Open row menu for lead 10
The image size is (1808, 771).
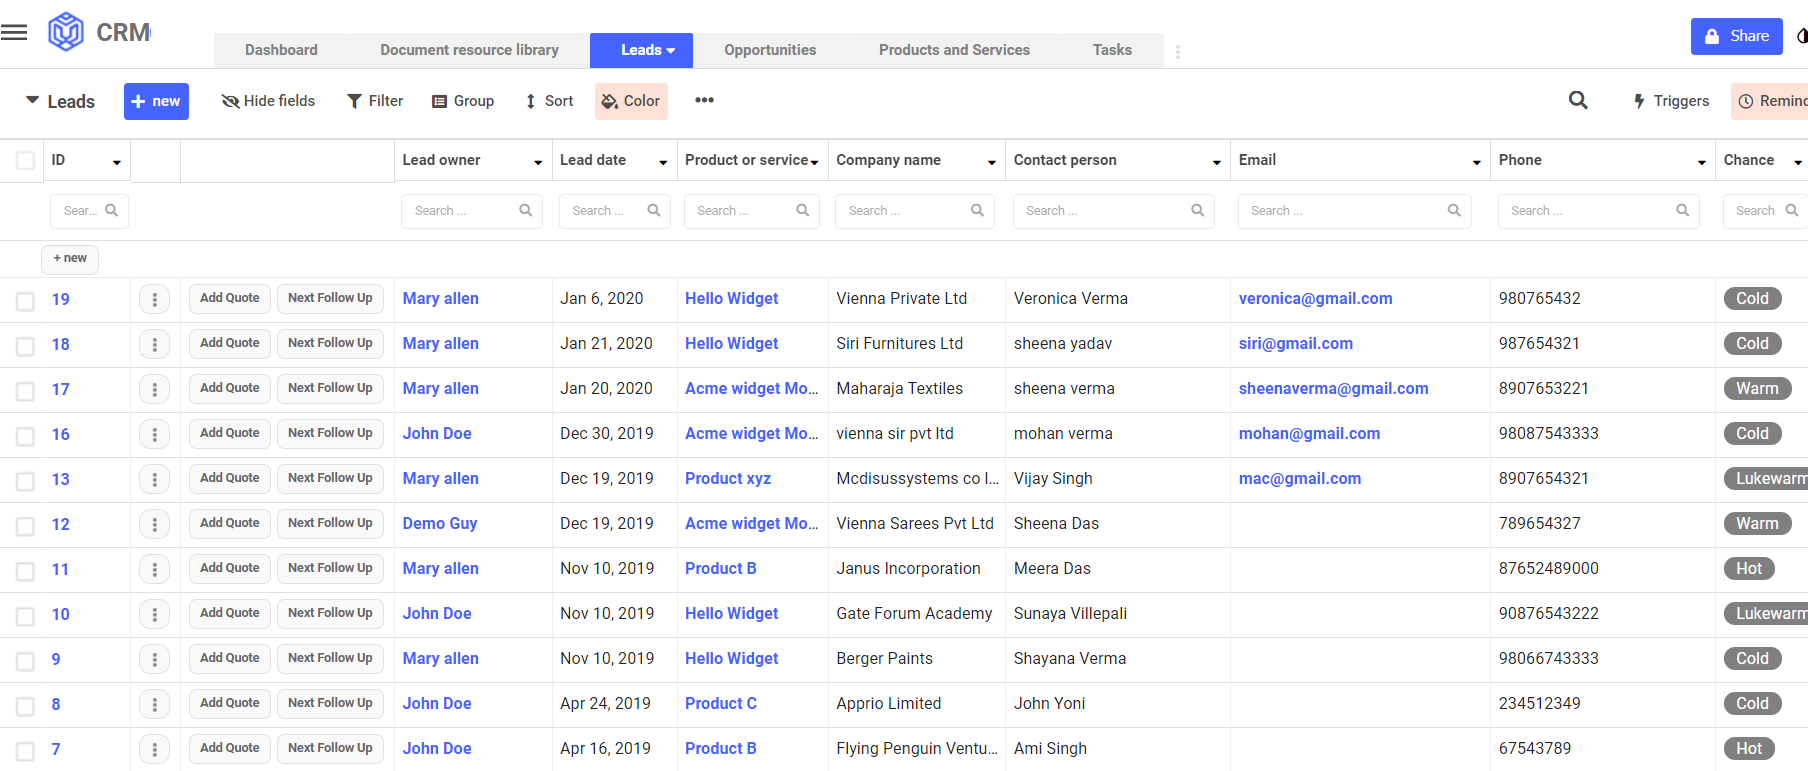pos(154,614)
